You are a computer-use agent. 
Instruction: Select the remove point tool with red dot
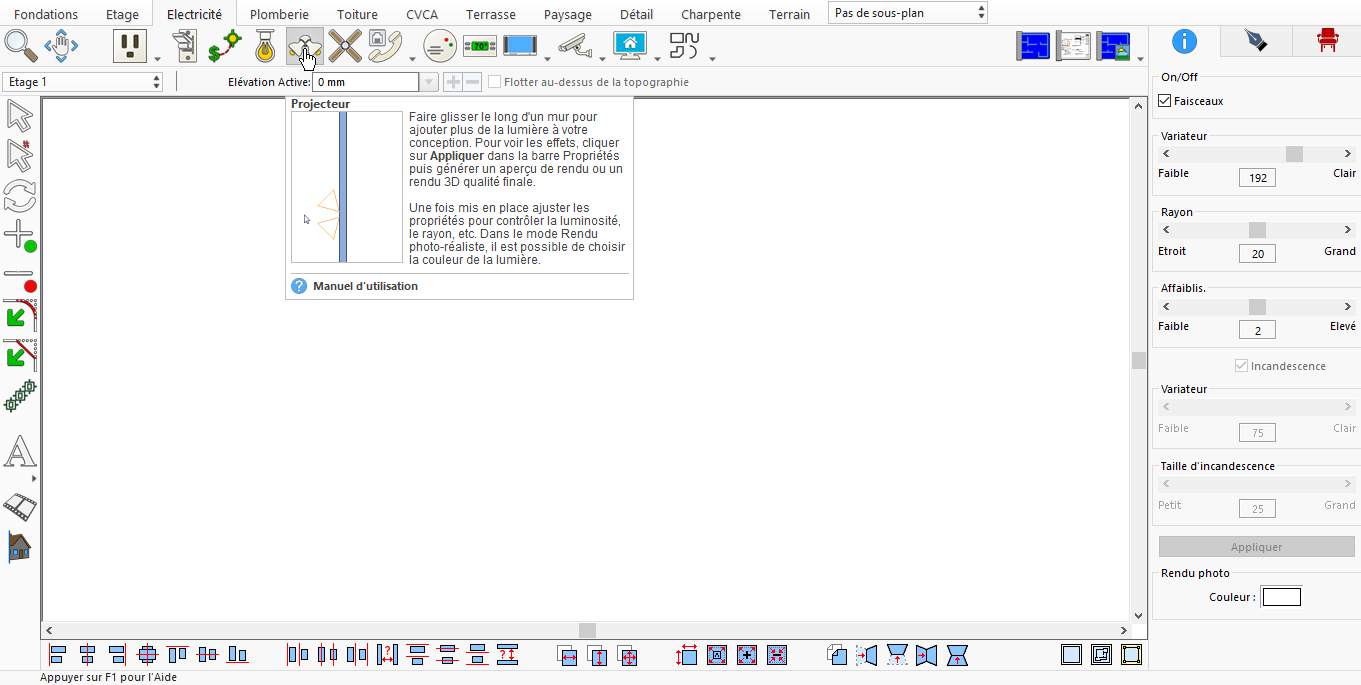click(x=20, y=279)
